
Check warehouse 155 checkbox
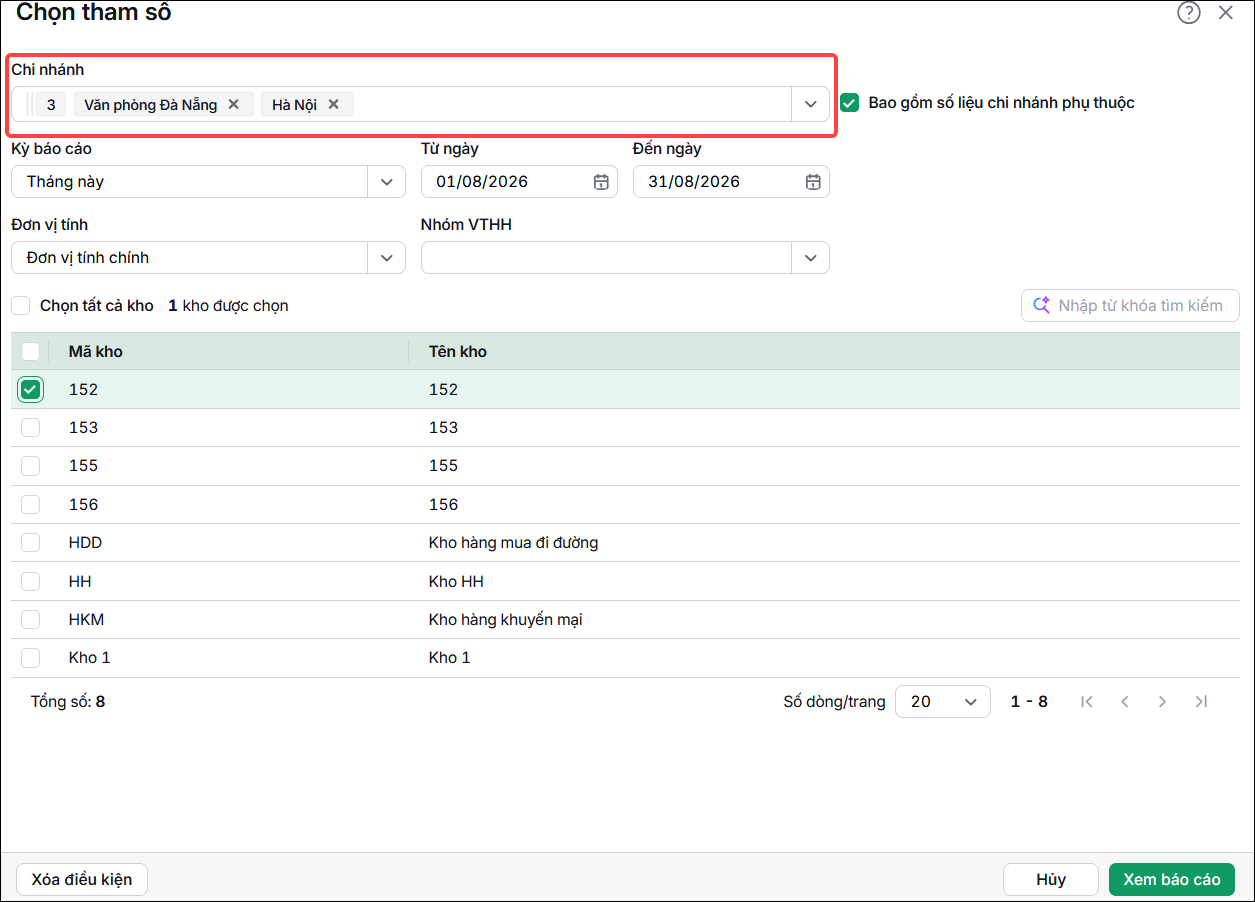31,465
